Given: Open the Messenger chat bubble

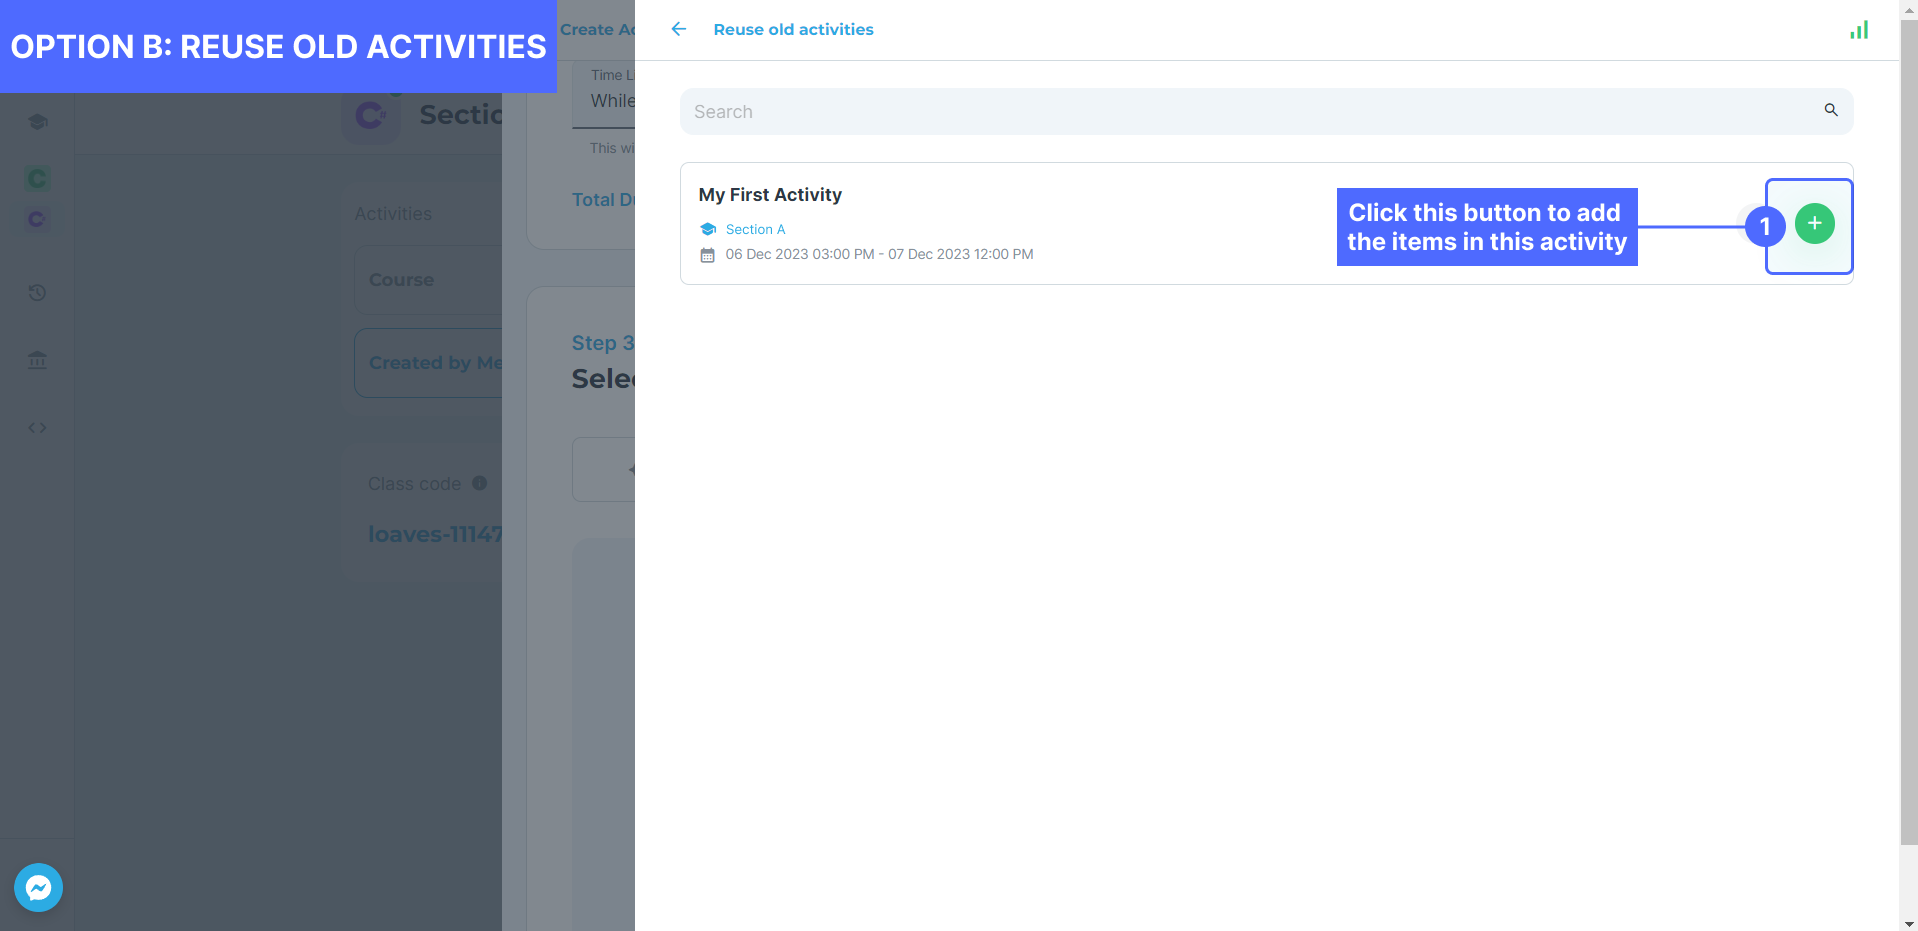Looking at the screenshot, I should coord(38,887).
